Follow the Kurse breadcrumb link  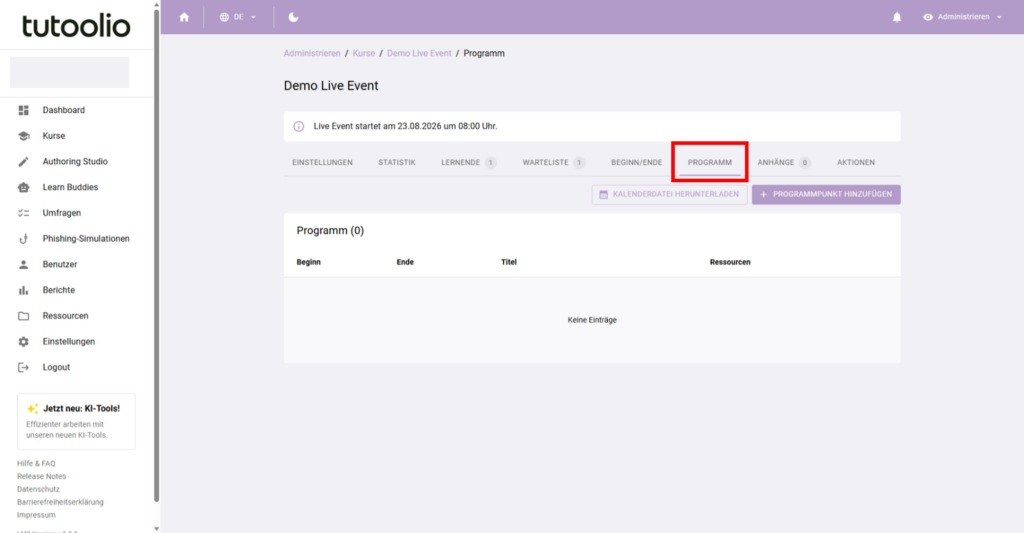pos(364,54)
